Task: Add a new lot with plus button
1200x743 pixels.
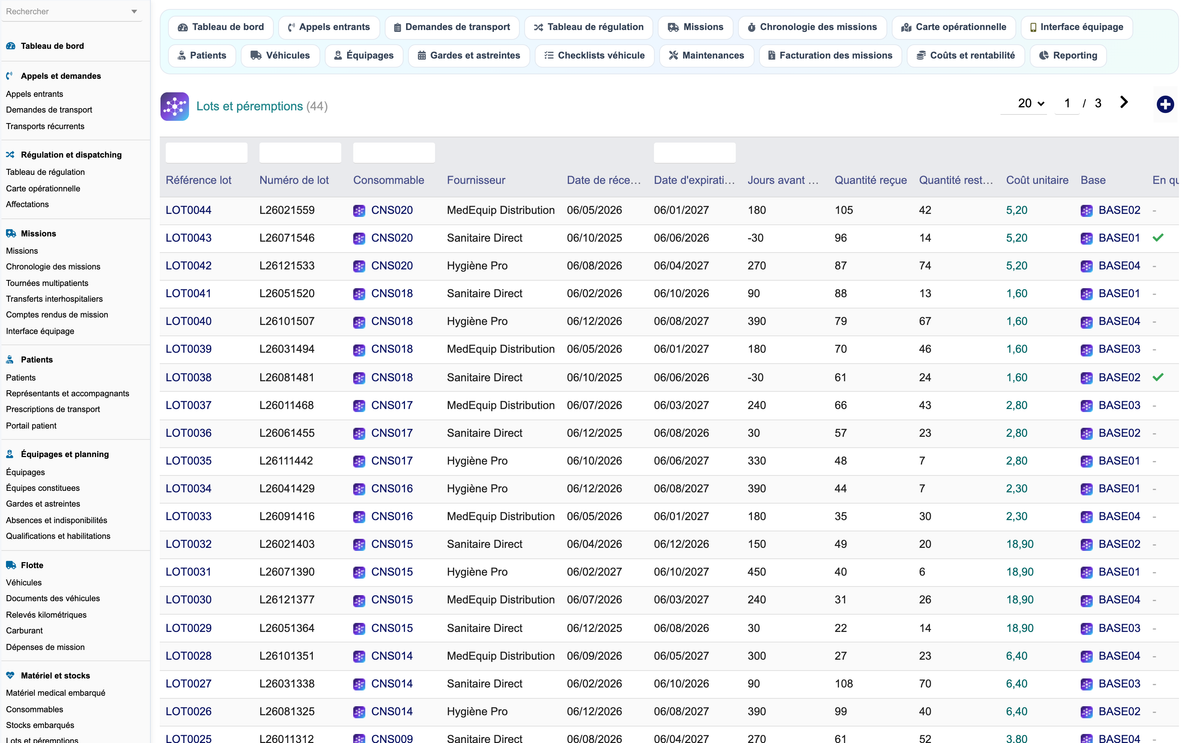Action: point(1165,104)
